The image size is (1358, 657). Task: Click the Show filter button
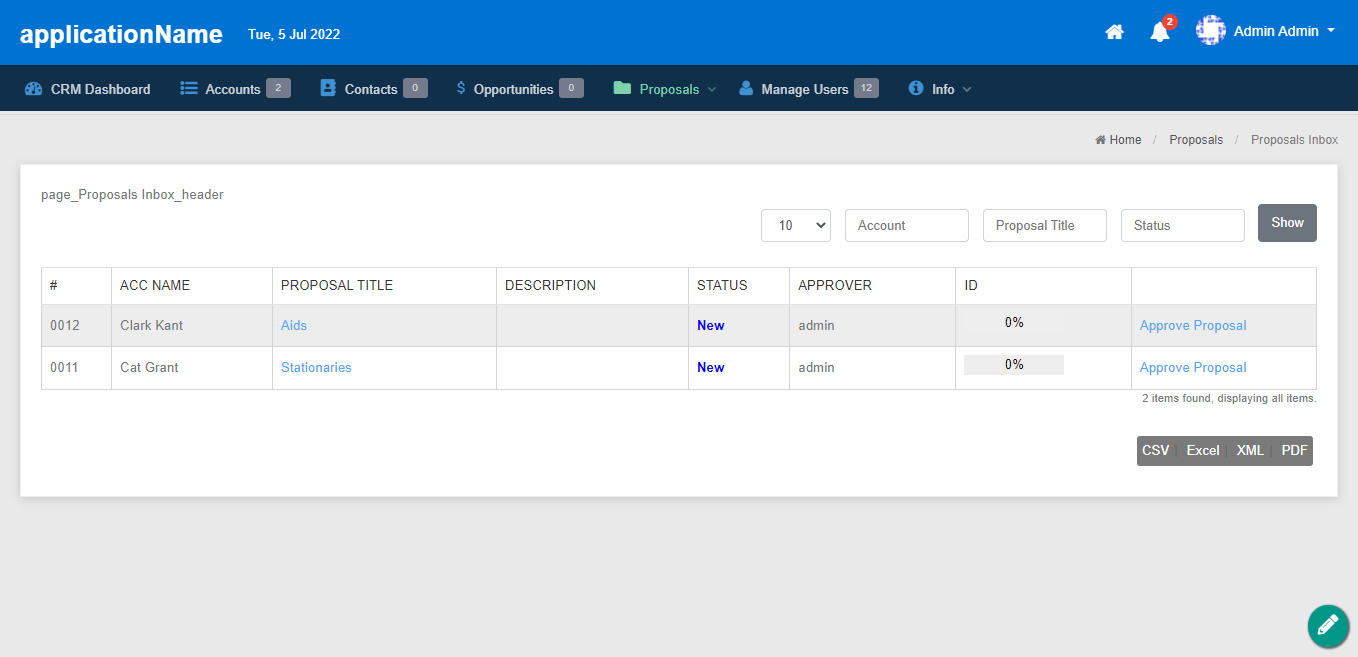point(1287,223)
